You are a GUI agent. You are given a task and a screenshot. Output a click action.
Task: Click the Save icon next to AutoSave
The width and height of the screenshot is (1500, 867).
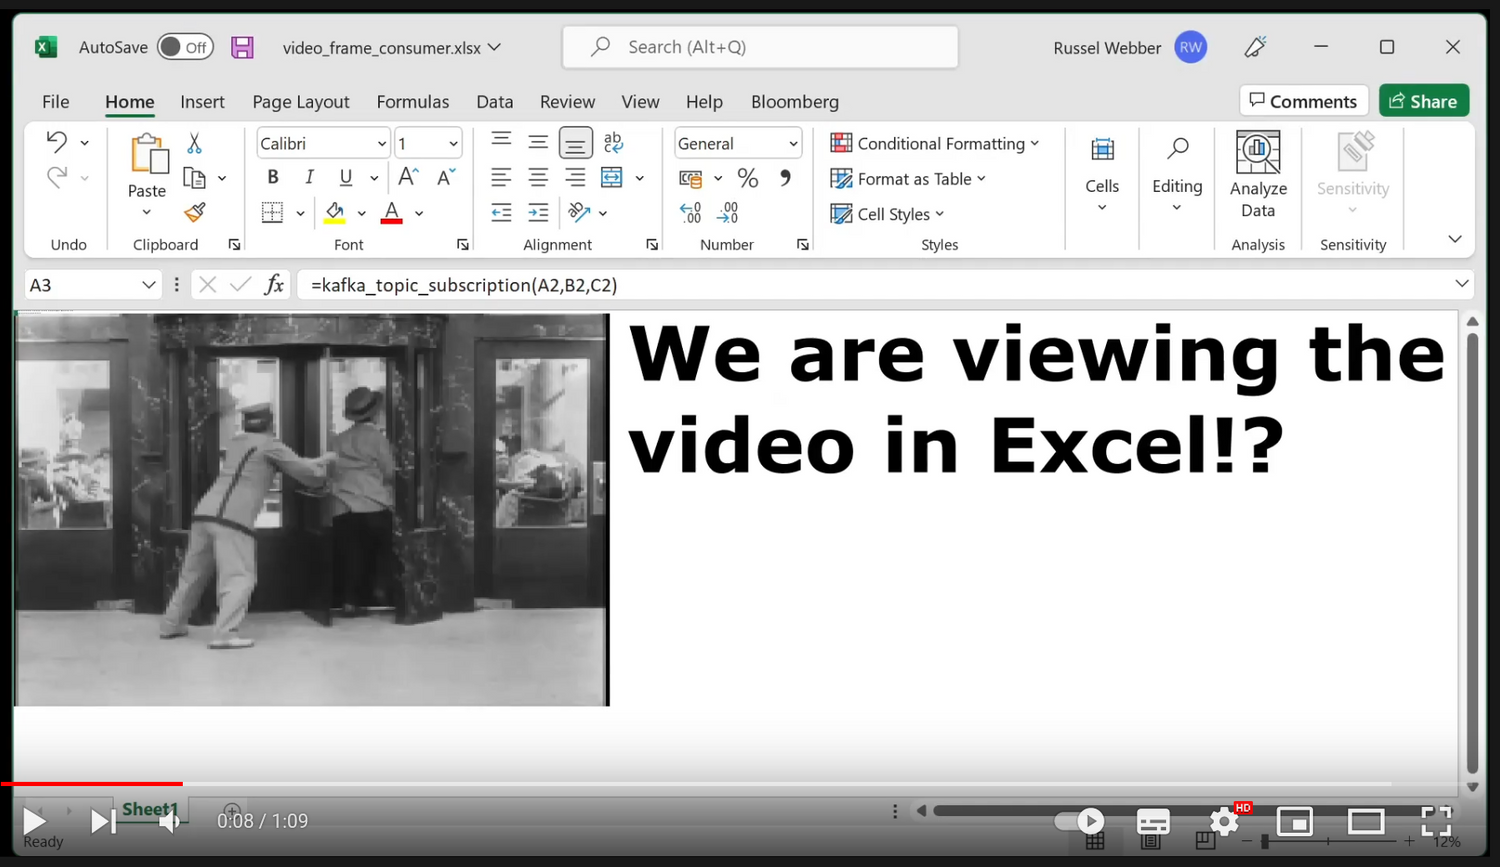[242, 47]
